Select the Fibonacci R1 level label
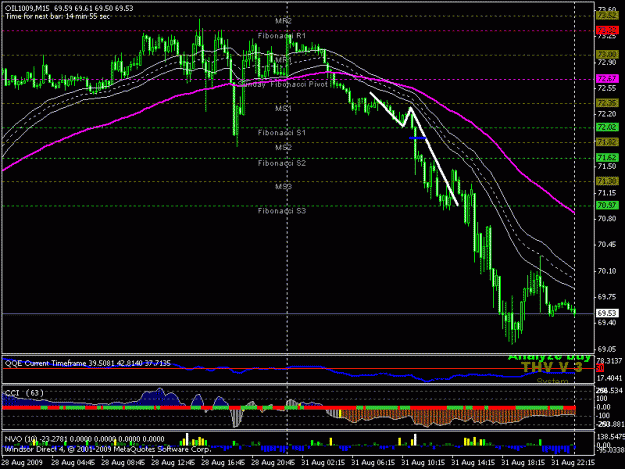 [x=282, y=36]
